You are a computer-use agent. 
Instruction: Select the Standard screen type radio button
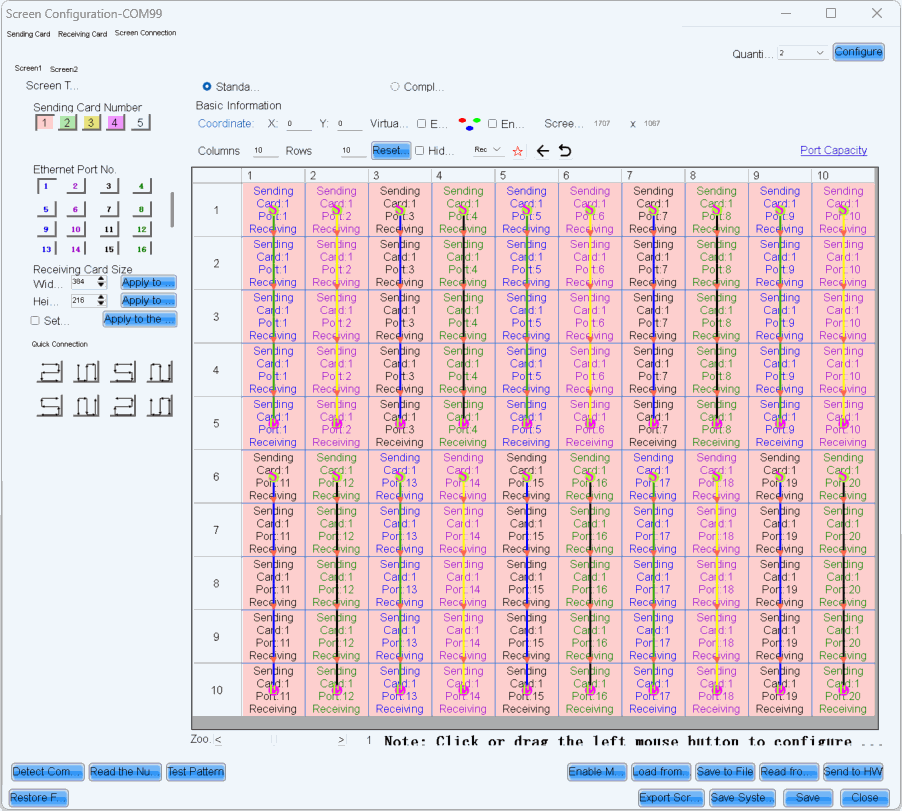[207, 87]
